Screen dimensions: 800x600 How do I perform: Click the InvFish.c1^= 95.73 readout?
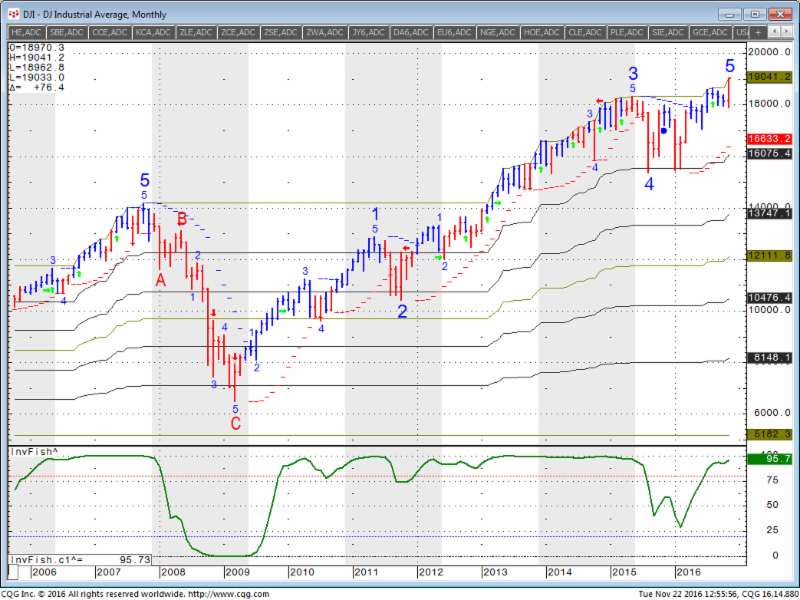(80, 560)
